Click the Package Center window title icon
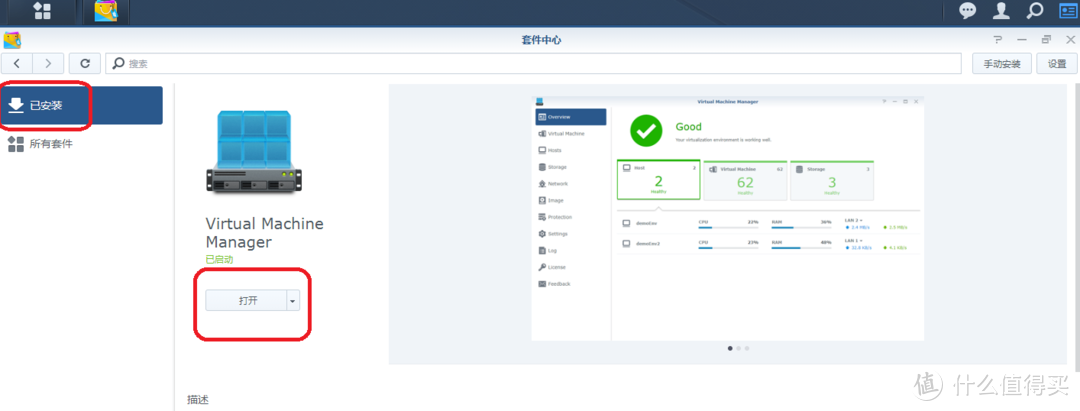The image size is (1080, 411). click(12, 40)
